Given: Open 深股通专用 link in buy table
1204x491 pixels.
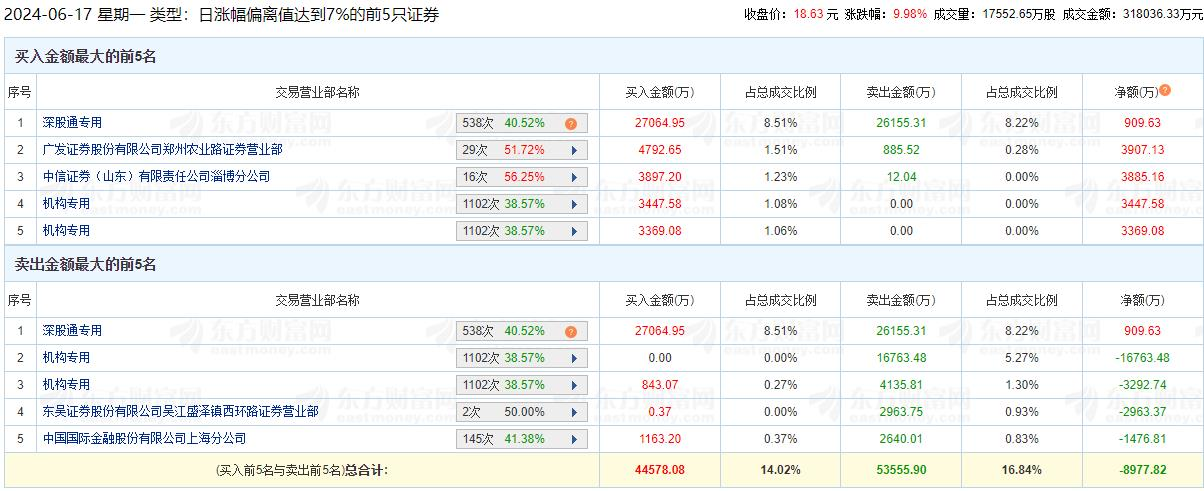Looking at the screenshot, I should point(72,123).
